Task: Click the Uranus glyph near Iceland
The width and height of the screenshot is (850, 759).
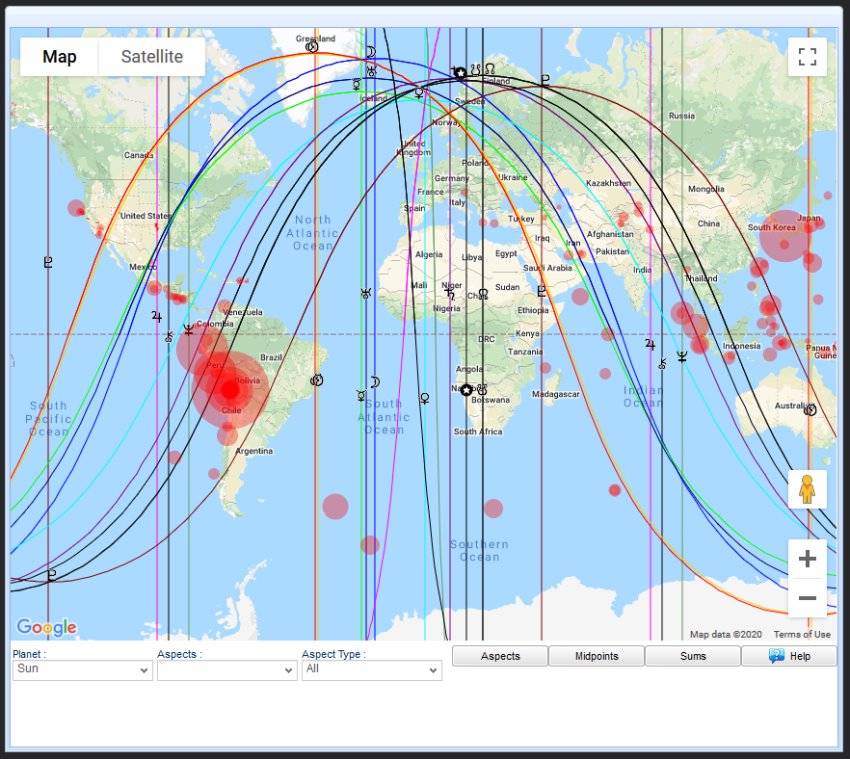Action: [x=370, y=71]
